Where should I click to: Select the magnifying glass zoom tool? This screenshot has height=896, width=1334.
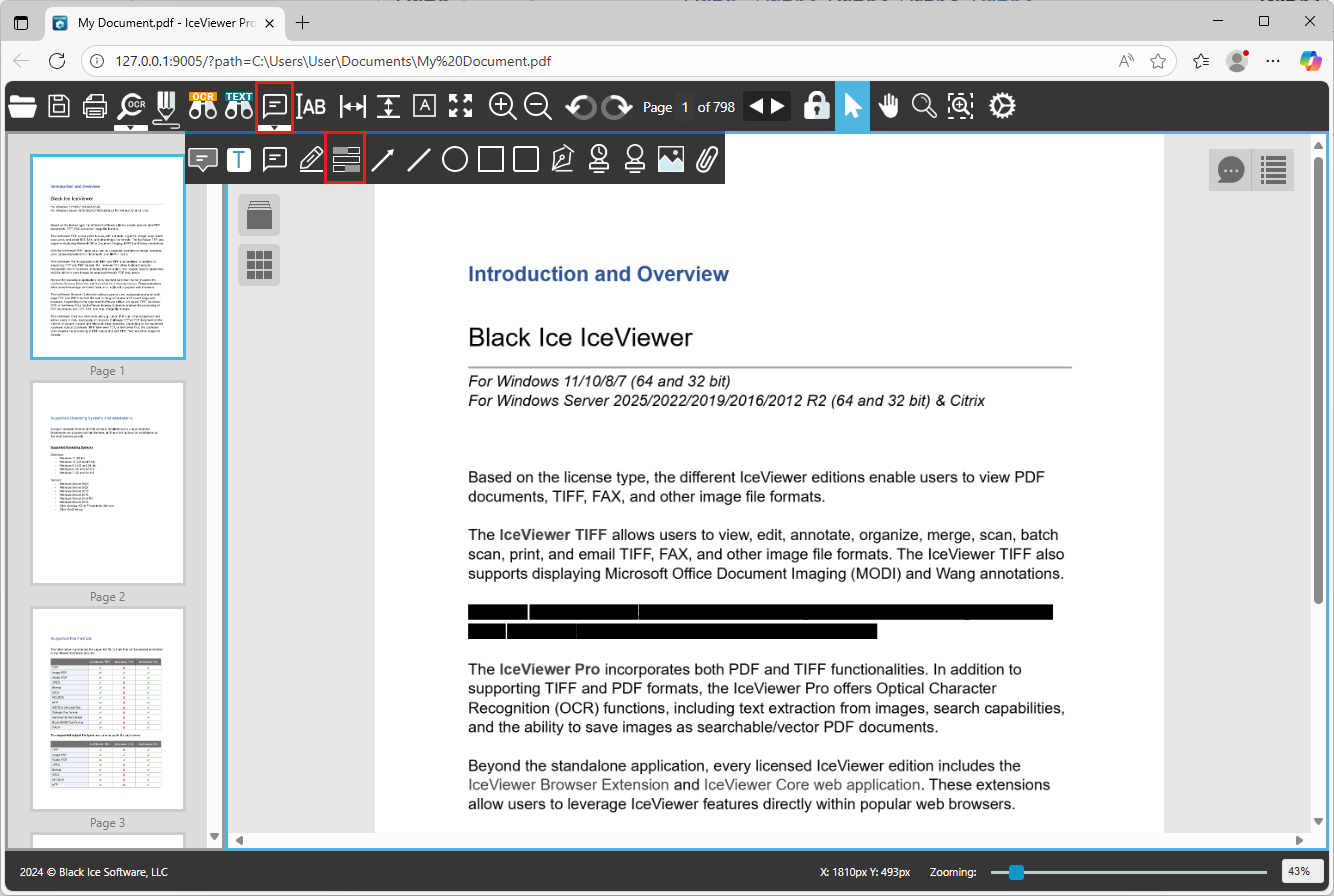(924, 106)
